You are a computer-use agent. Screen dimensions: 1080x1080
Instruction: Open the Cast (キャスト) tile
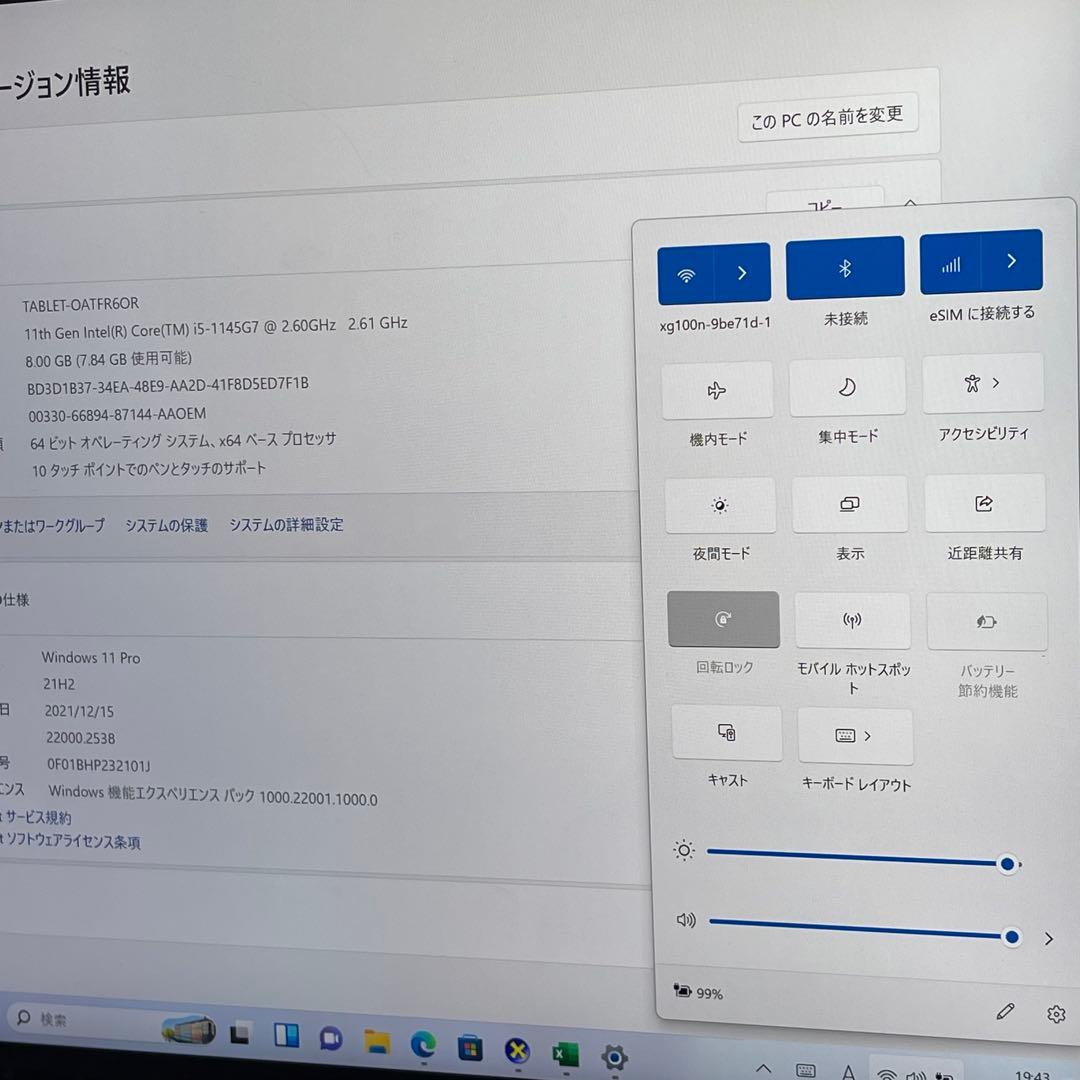click(x=727, y=733)
